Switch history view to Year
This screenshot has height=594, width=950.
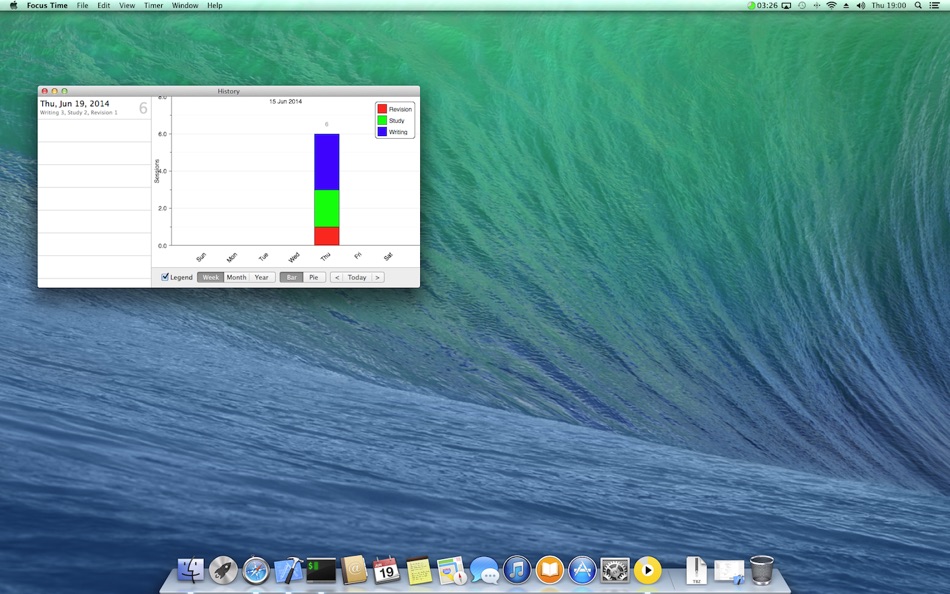pos(262,277)
